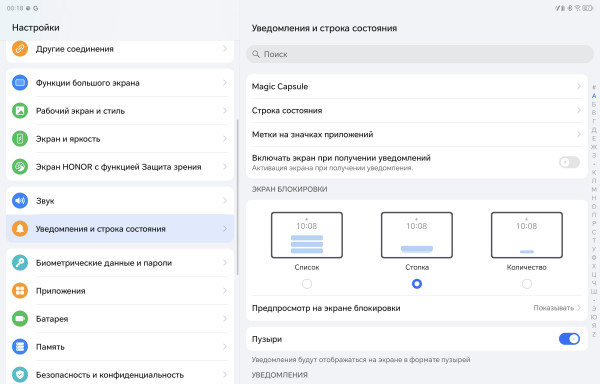Select the Список radio button
The image size is (600, 384).
[307, 284]
